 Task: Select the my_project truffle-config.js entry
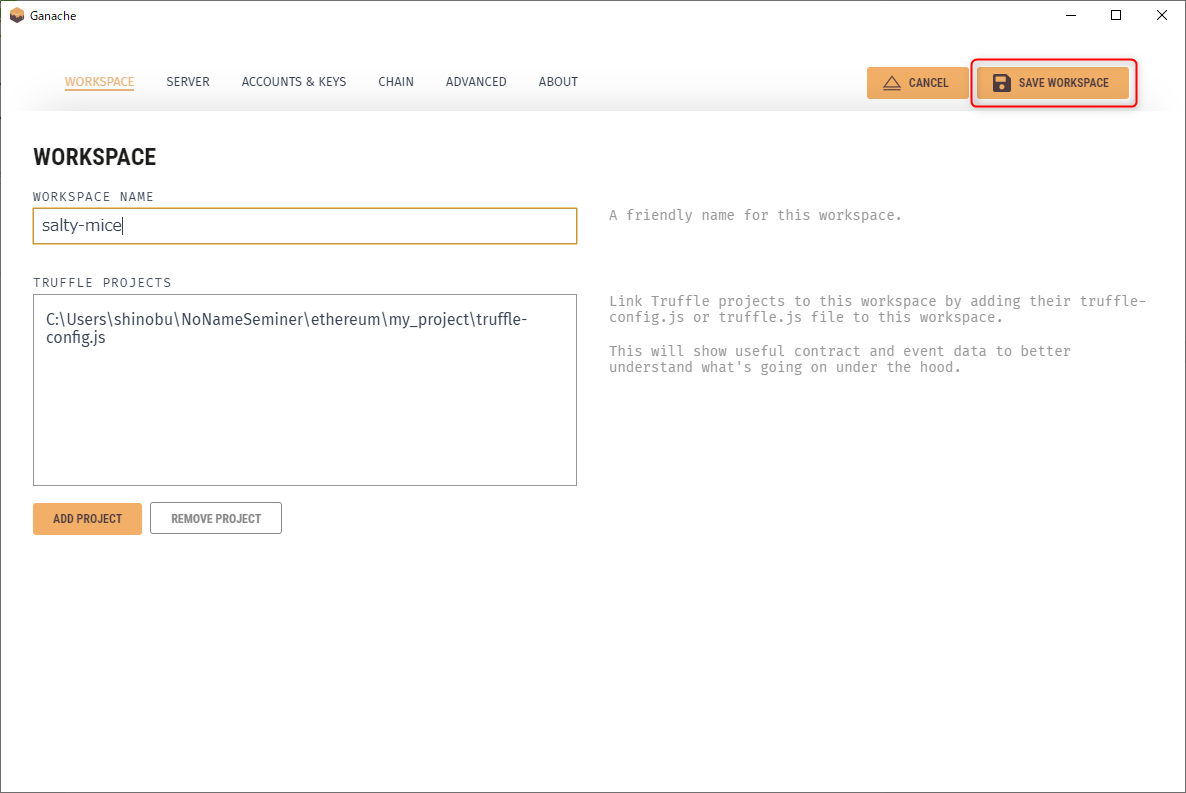pos(286,328)
